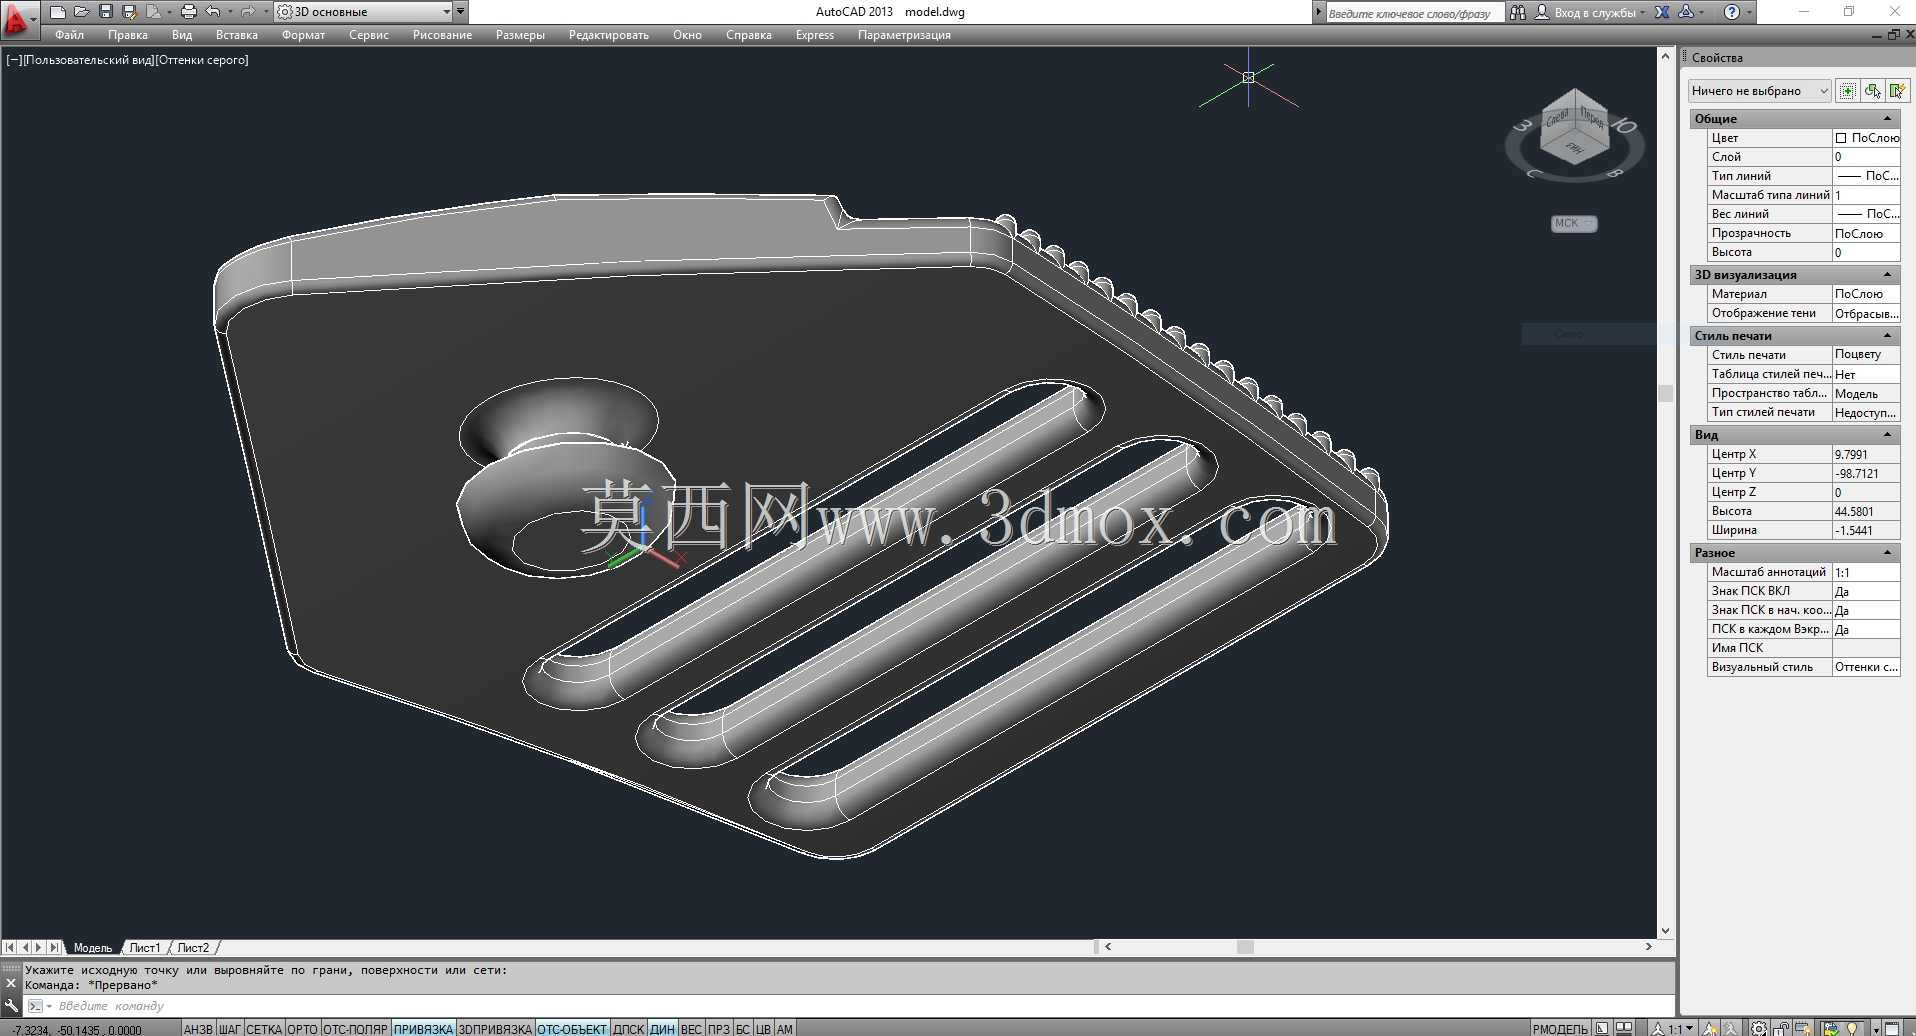Screen dimensions: 1916x1036
Task: Toggle ШАГ snap mode
Action: 230,1029
